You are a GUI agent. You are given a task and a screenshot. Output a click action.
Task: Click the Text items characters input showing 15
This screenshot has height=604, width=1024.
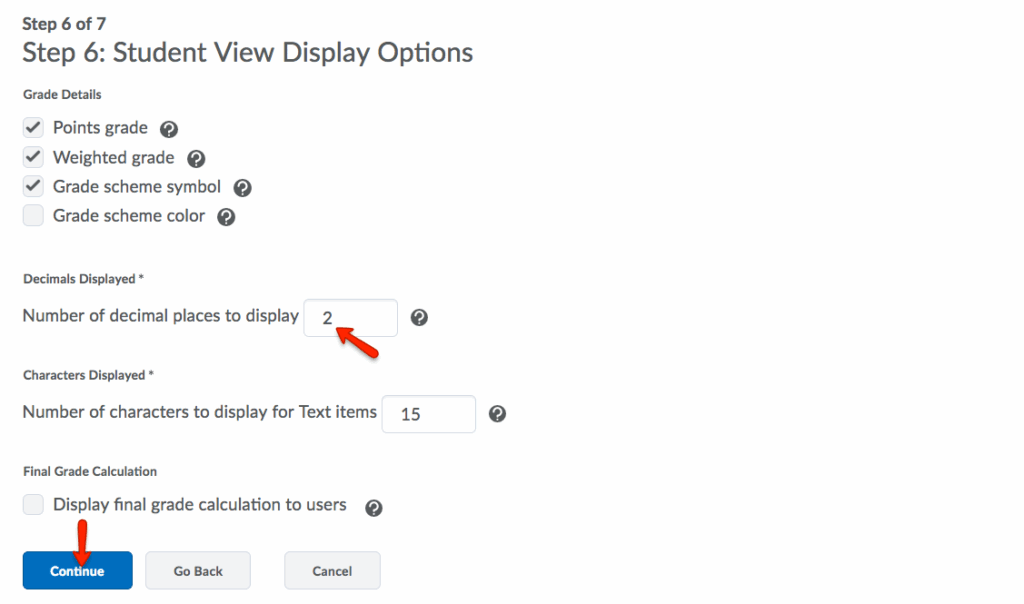tap(429, 414)
